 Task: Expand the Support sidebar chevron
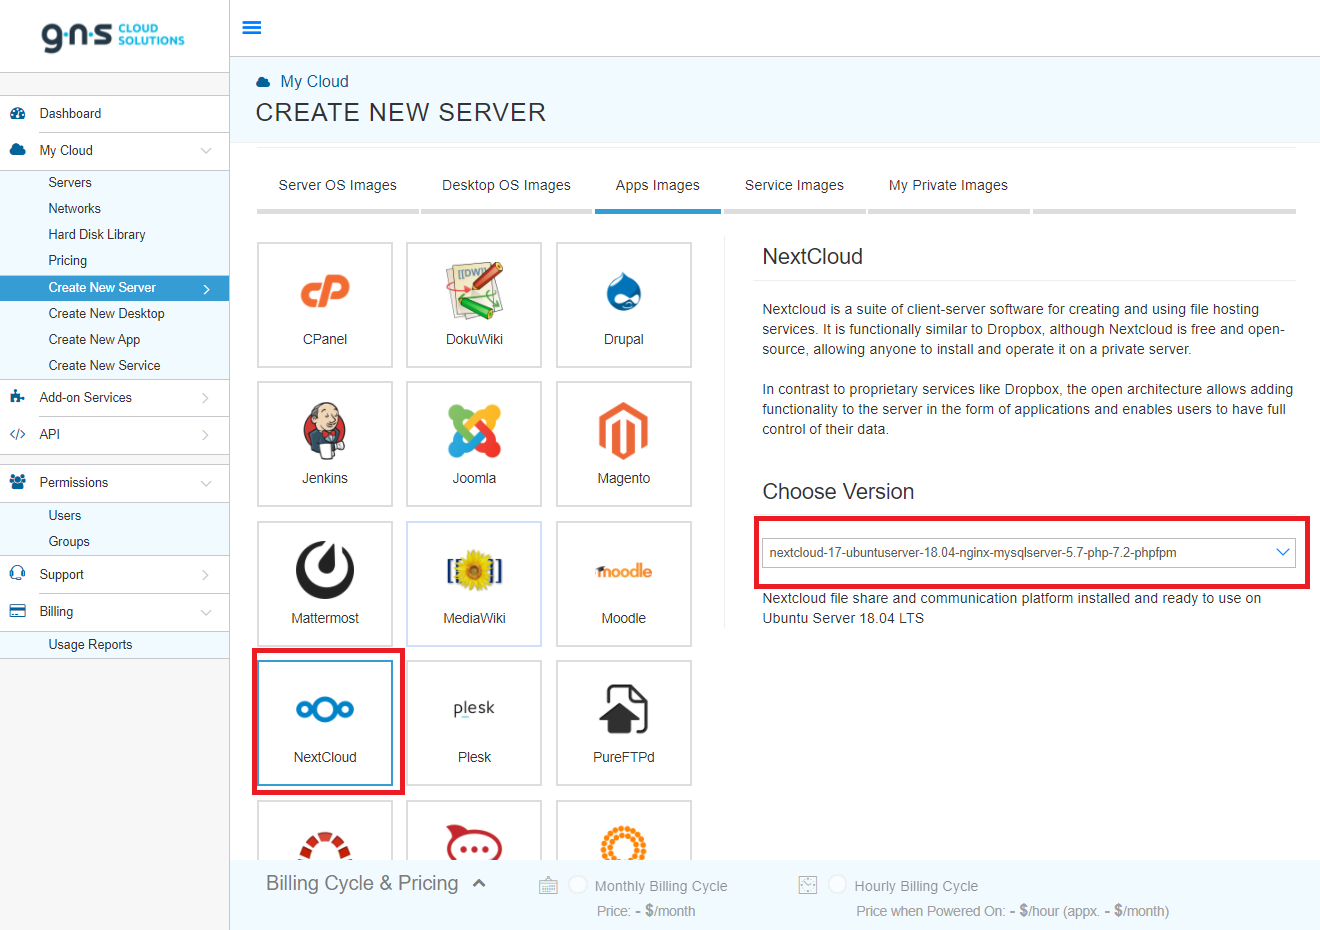coord(206,575)
